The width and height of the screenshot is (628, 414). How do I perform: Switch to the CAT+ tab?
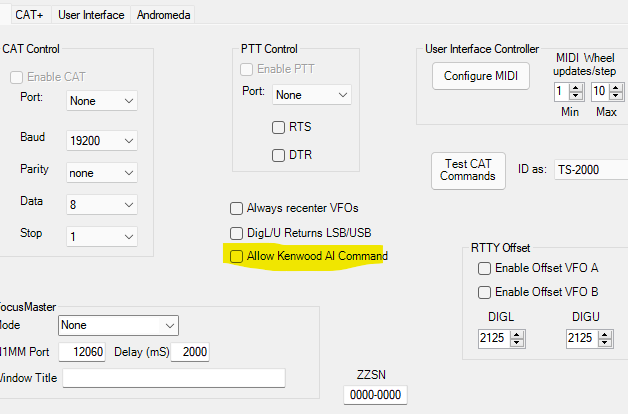[28, 15]
